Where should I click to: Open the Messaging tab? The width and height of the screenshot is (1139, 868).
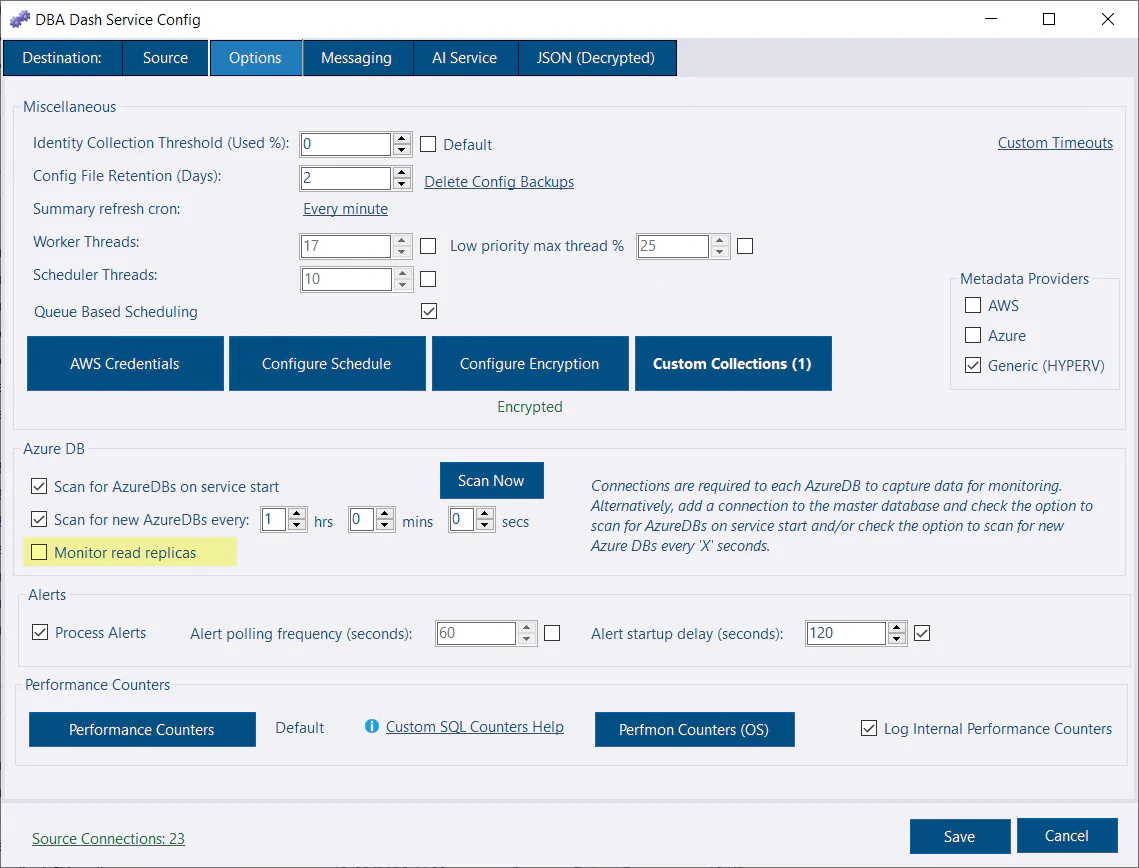pyautogui.click(x=356, y=58)
